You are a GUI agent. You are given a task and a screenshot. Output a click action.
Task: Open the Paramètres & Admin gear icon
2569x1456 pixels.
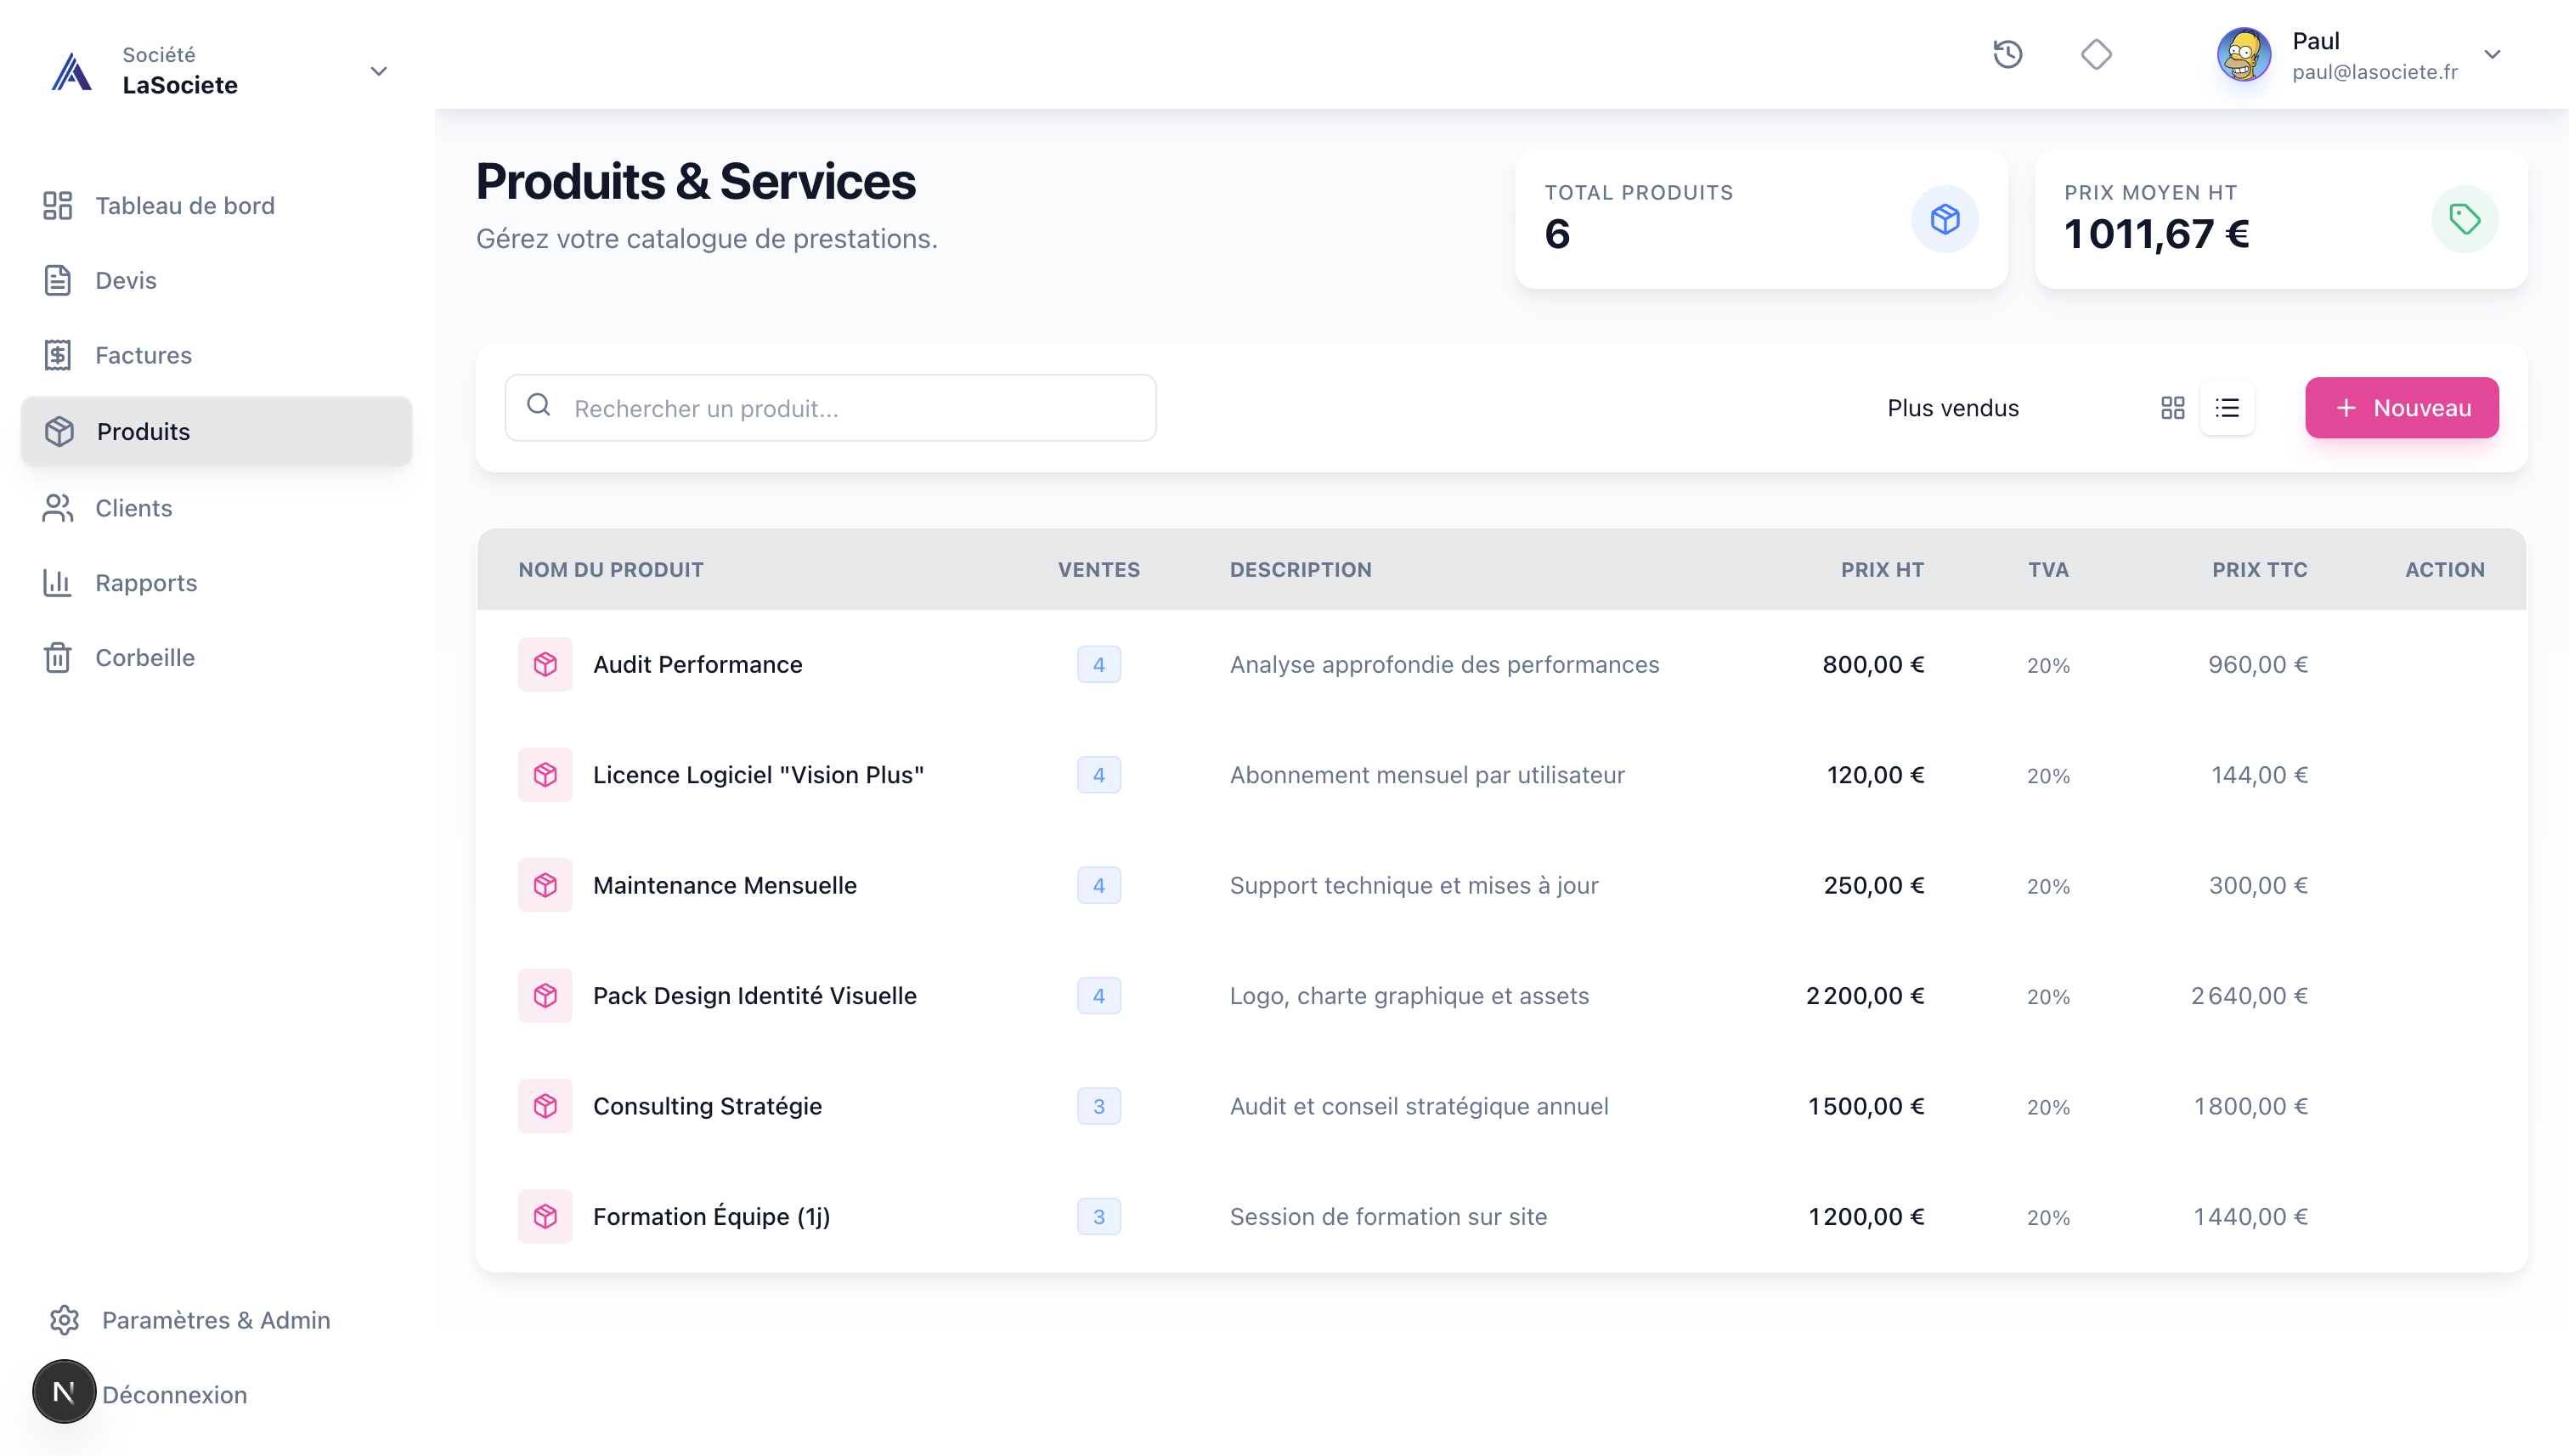coord(65,1320)
